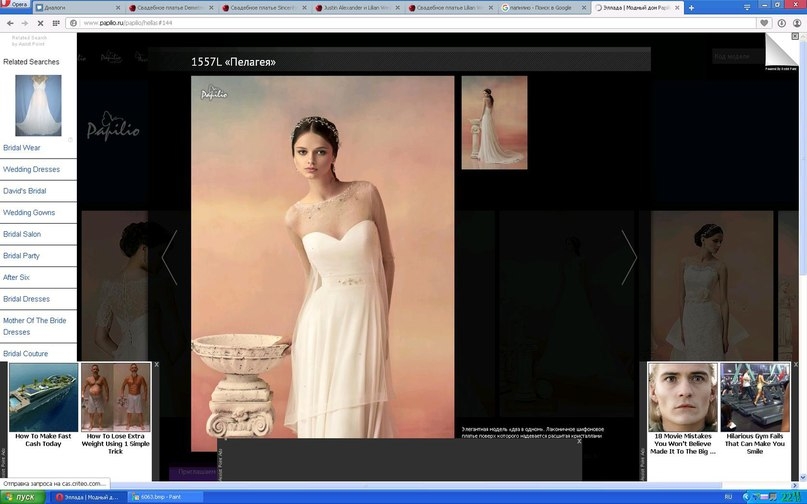Switch to the Диалоги tab

75,7
